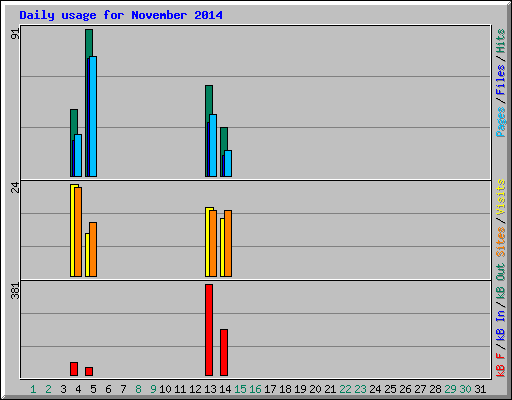Click the cyan pages bar for day 14
Viewport: 512px width, 400px height.
pyautogui.click(x=228, y=164)
